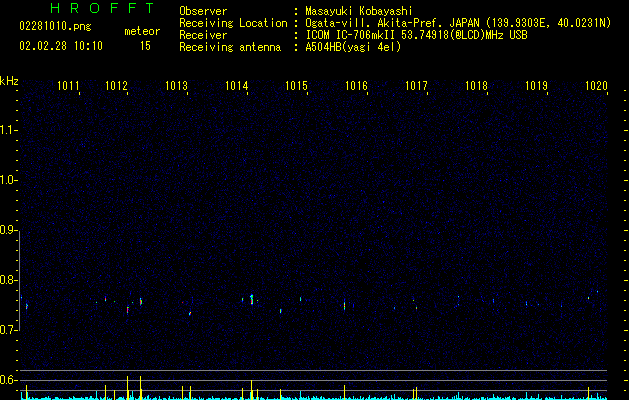Click the date stamp 02.02.28 10:10
This screenshot has width=629, height=400.
61,46
